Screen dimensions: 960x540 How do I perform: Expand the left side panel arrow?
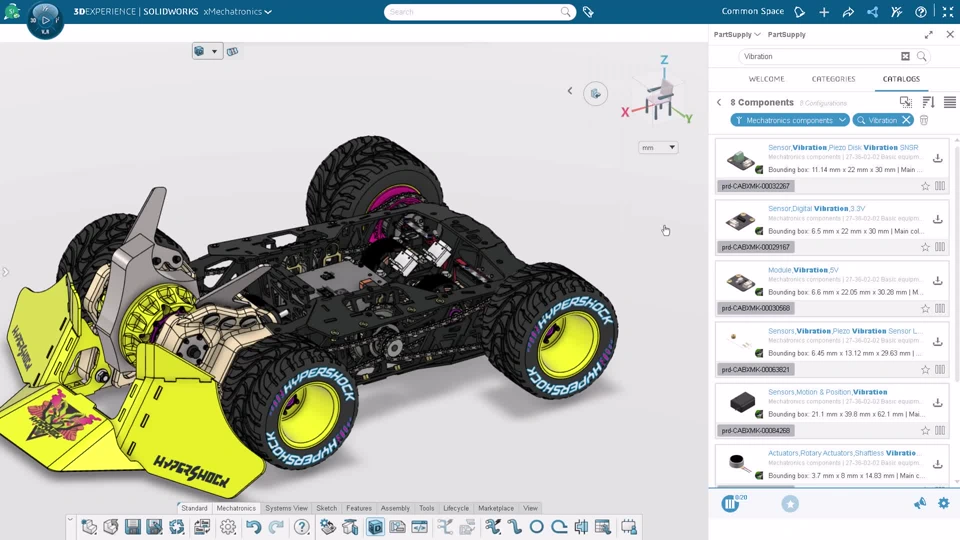point(6,271)
